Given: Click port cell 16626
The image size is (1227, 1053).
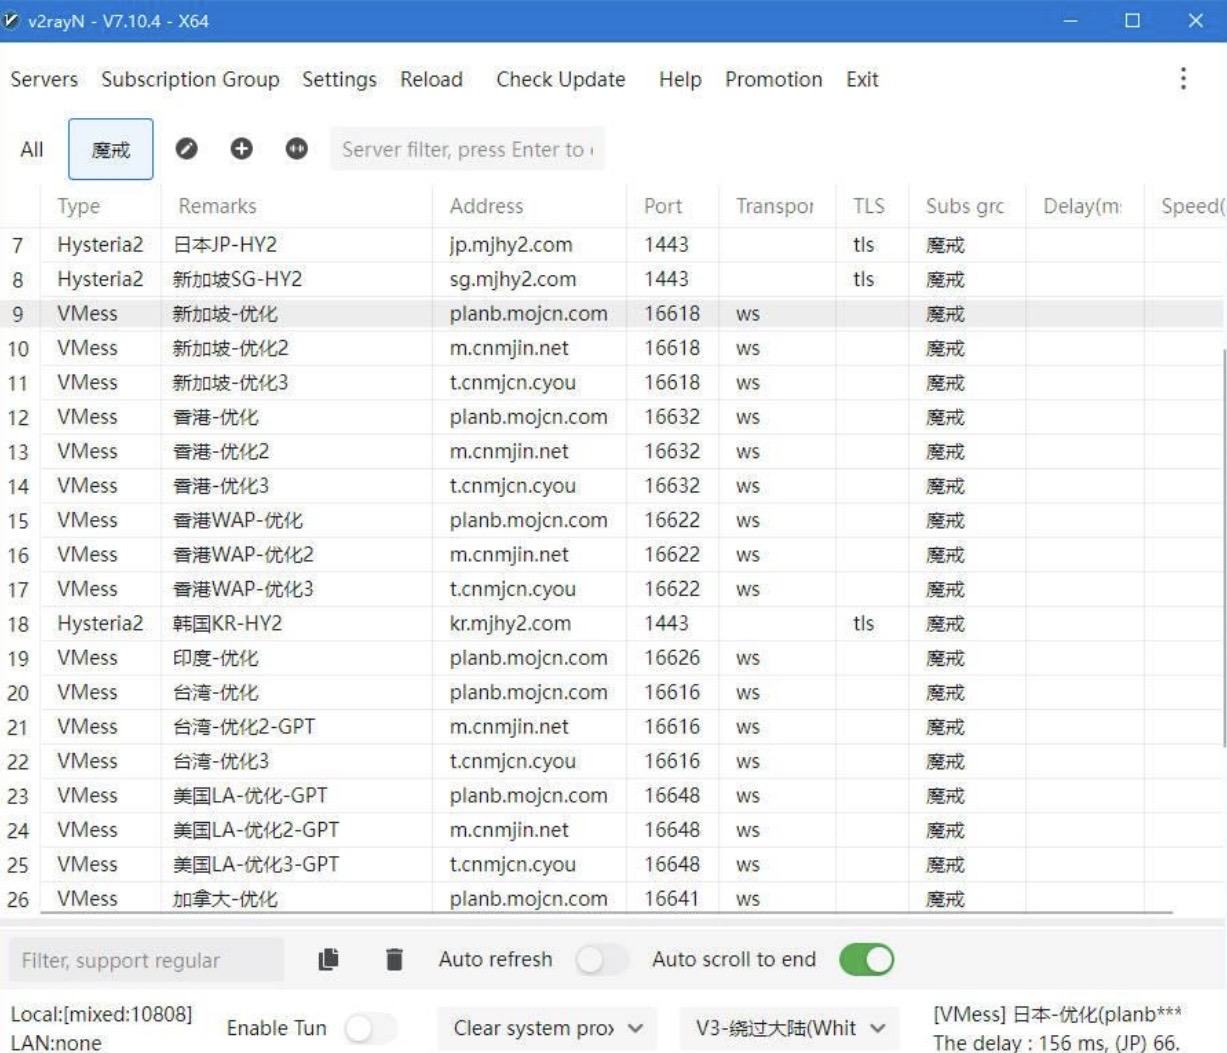Looking at the screenshot, I should [x=672, y=658].
